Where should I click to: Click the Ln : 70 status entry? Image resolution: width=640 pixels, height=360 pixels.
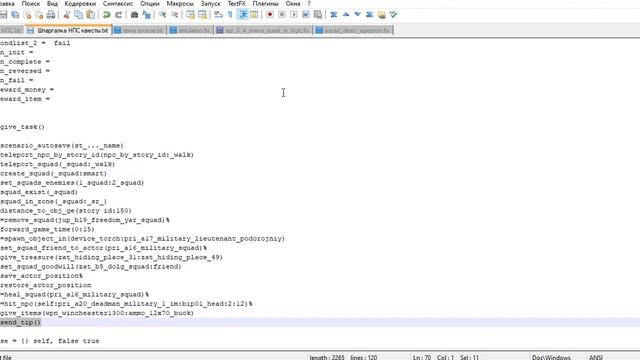[422, 357]
